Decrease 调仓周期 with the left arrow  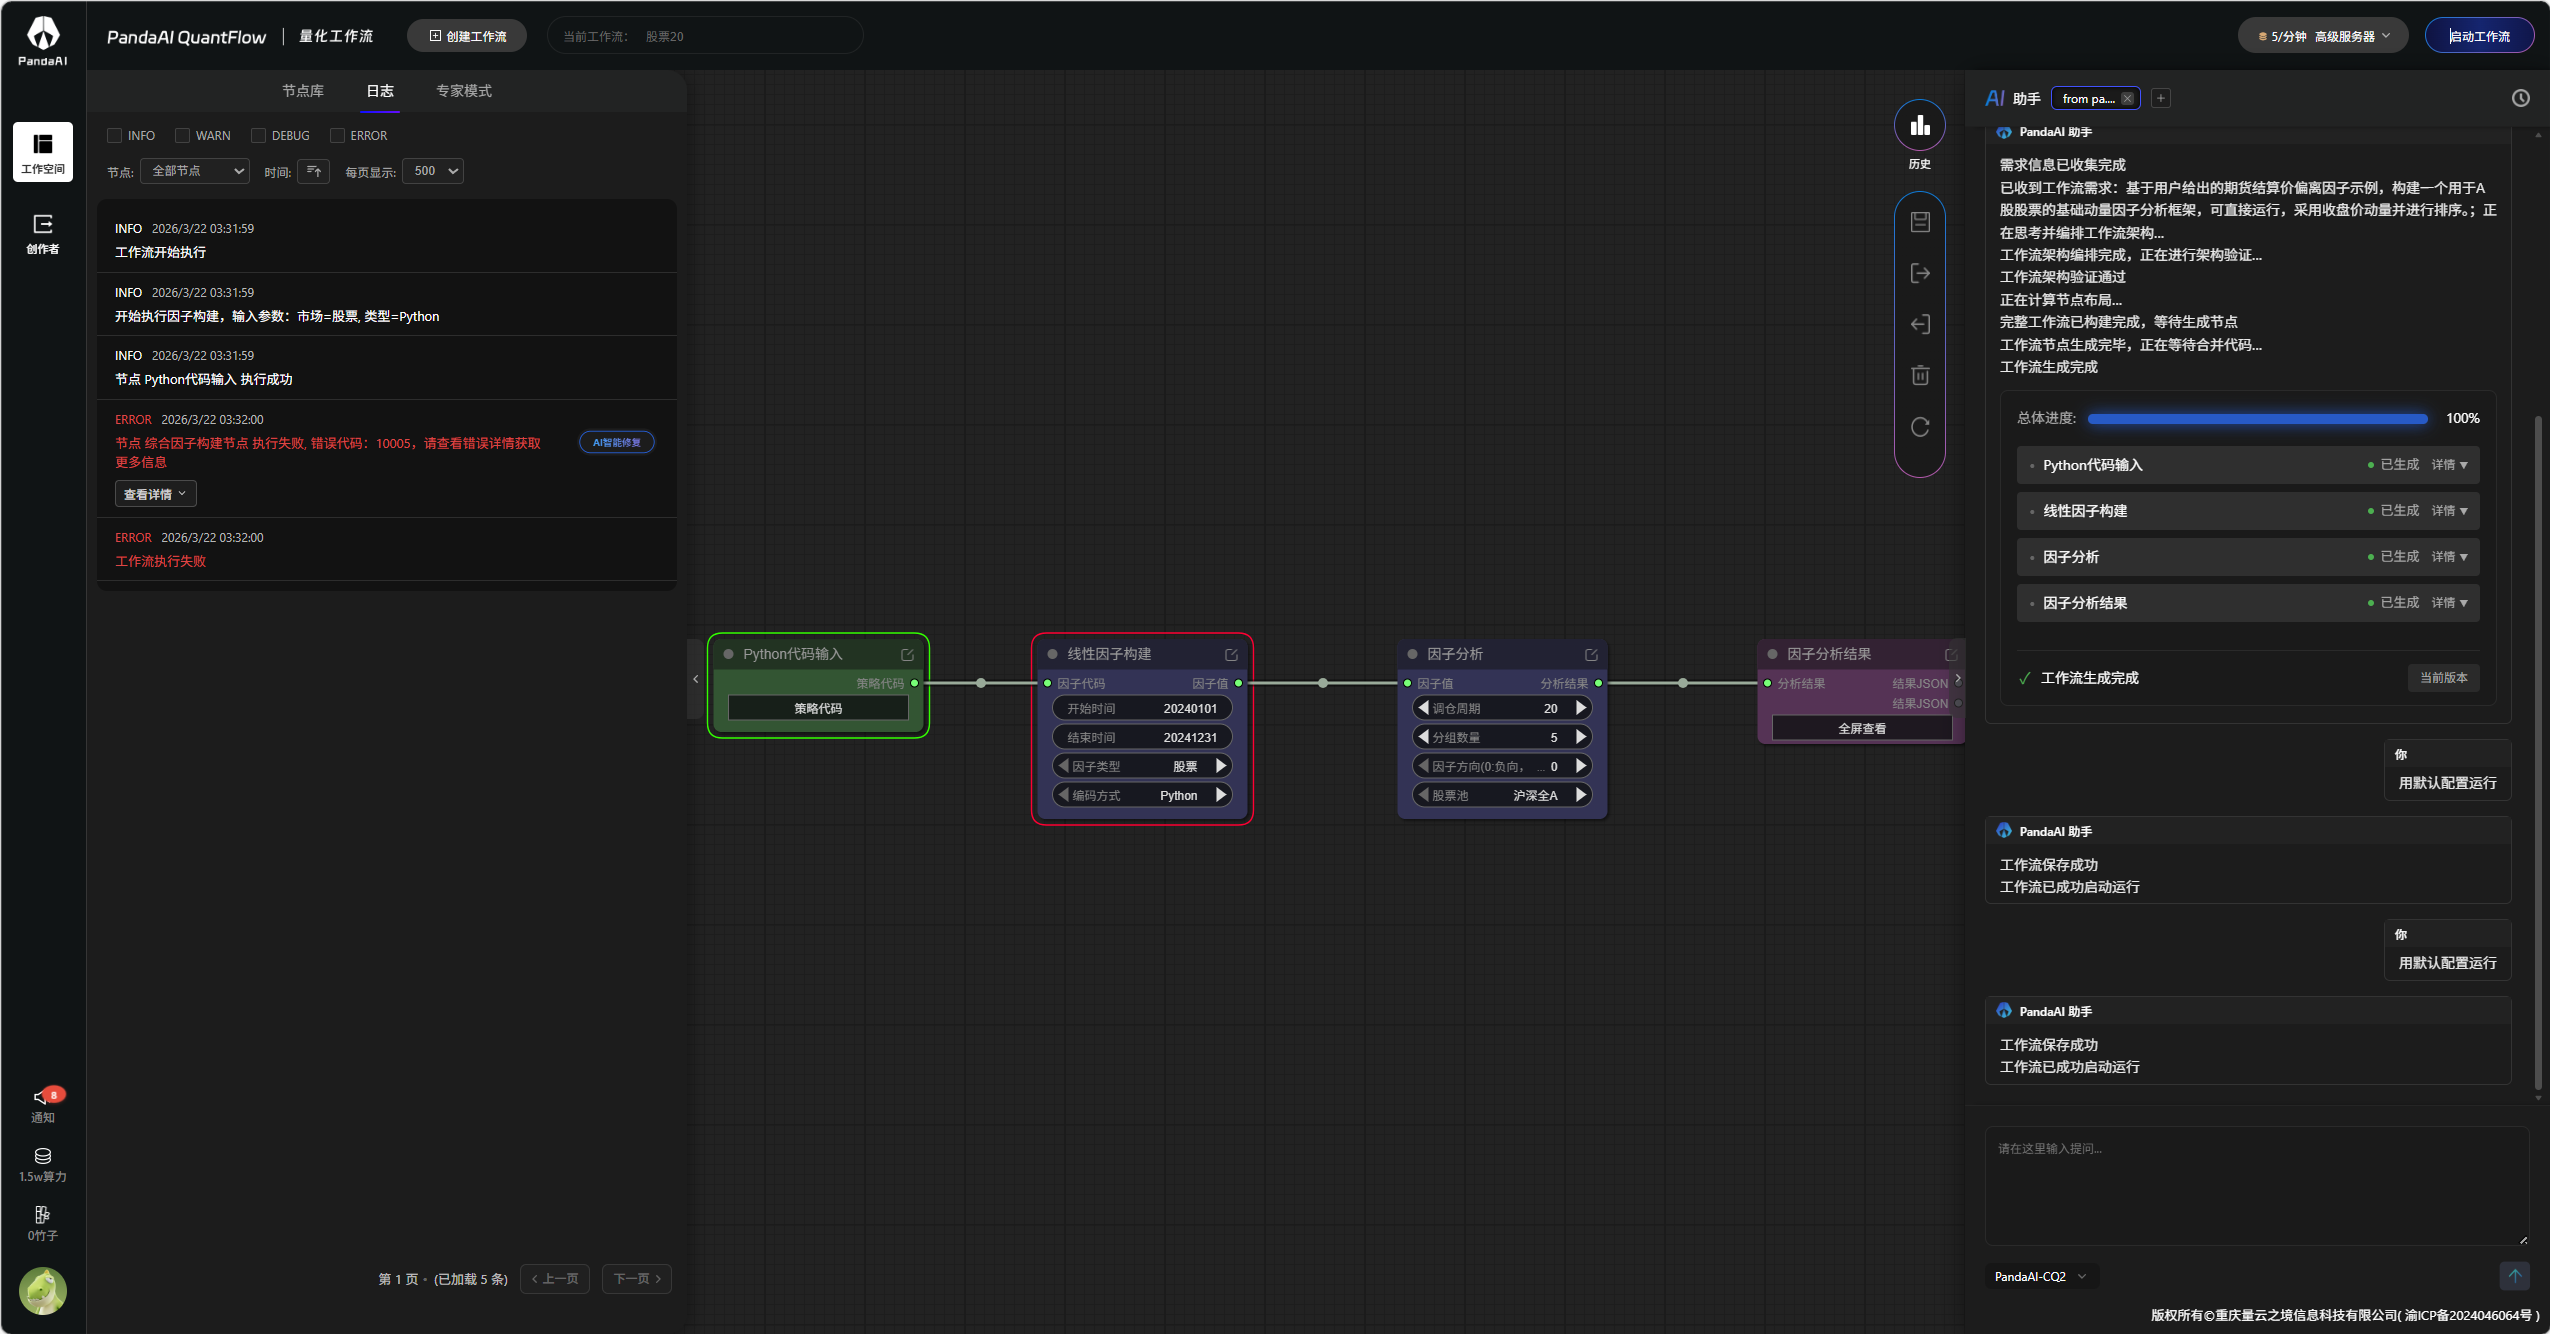tap(1423, 708)
